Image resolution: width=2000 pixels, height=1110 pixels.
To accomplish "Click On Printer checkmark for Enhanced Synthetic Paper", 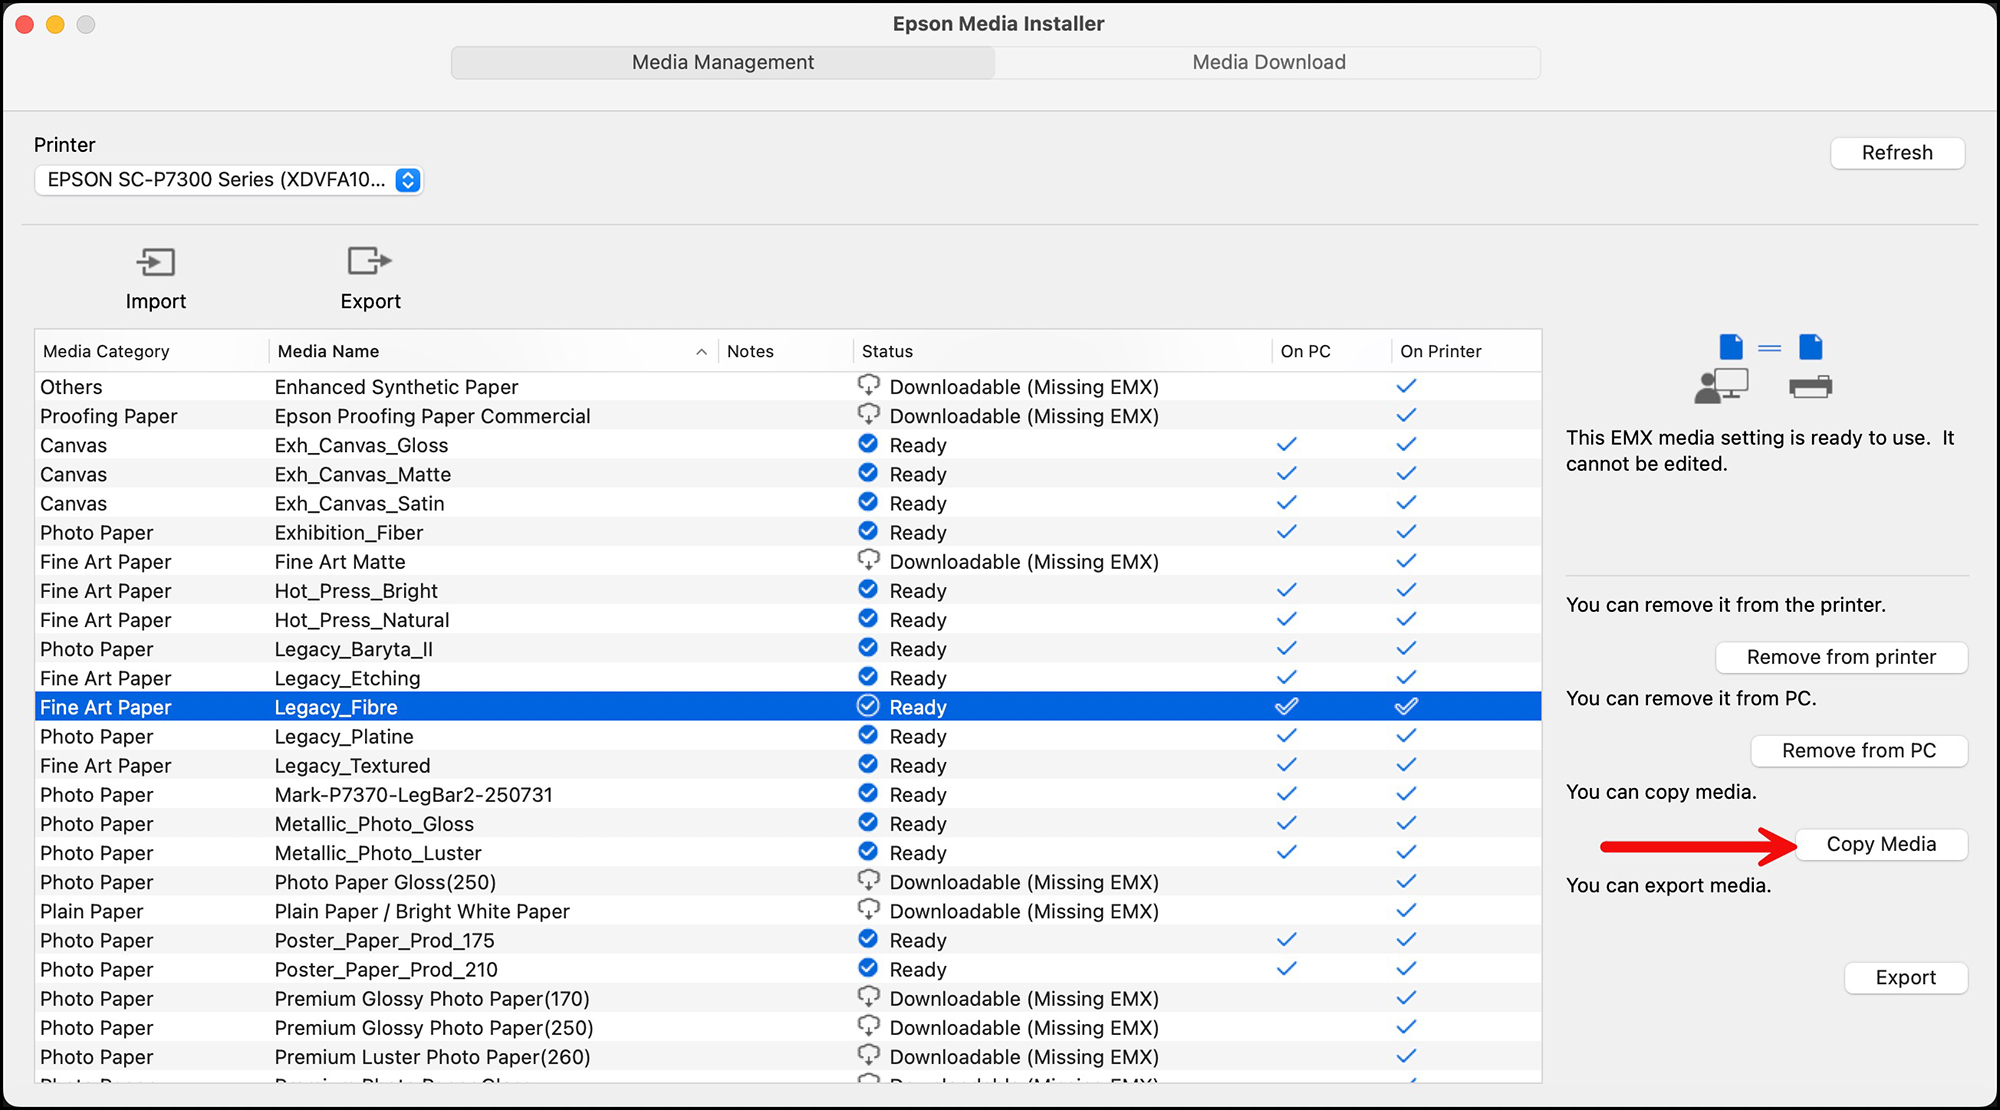I will tap(1407, 386).
